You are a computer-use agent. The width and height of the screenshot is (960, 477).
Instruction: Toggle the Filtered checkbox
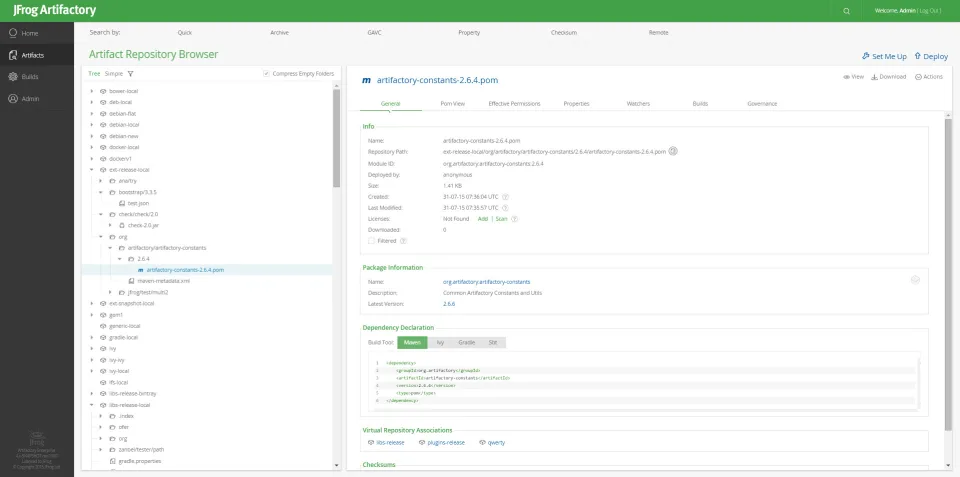coord(371,241)
